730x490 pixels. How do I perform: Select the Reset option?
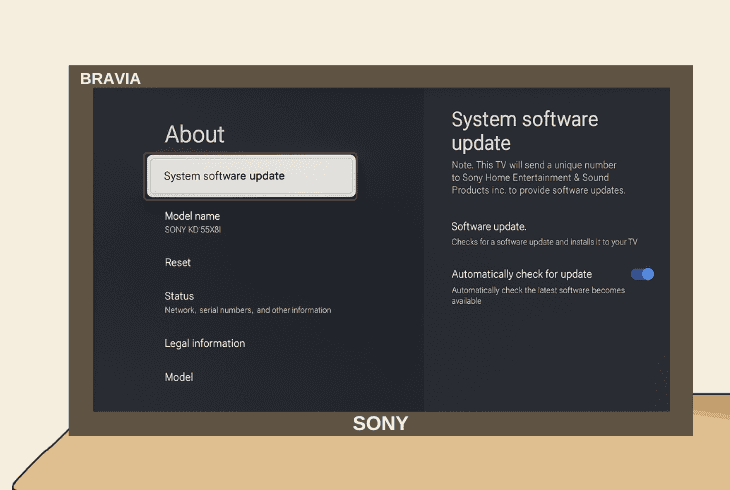178,262
